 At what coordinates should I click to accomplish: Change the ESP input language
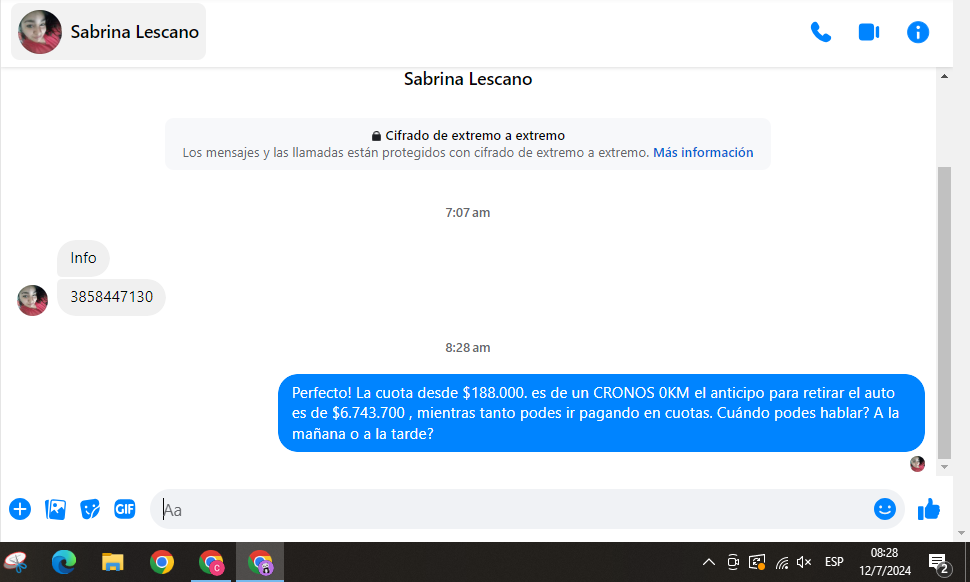click(834, 562)
